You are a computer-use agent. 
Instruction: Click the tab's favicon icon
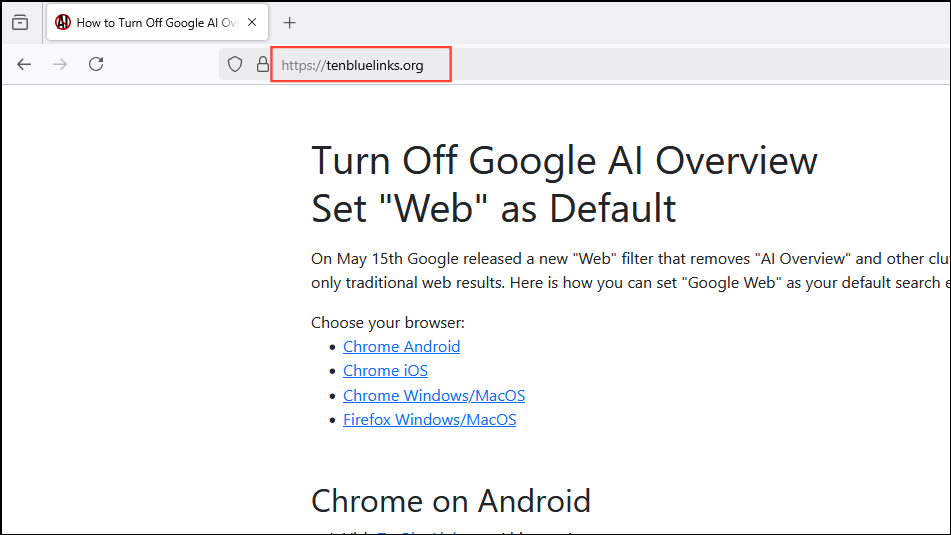point(62,22)
